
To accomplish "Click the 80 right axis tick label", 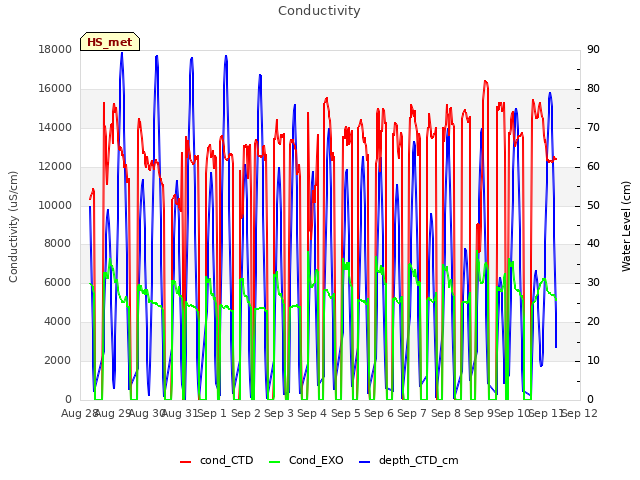I will pyautogui.click(x=593, y=89).
